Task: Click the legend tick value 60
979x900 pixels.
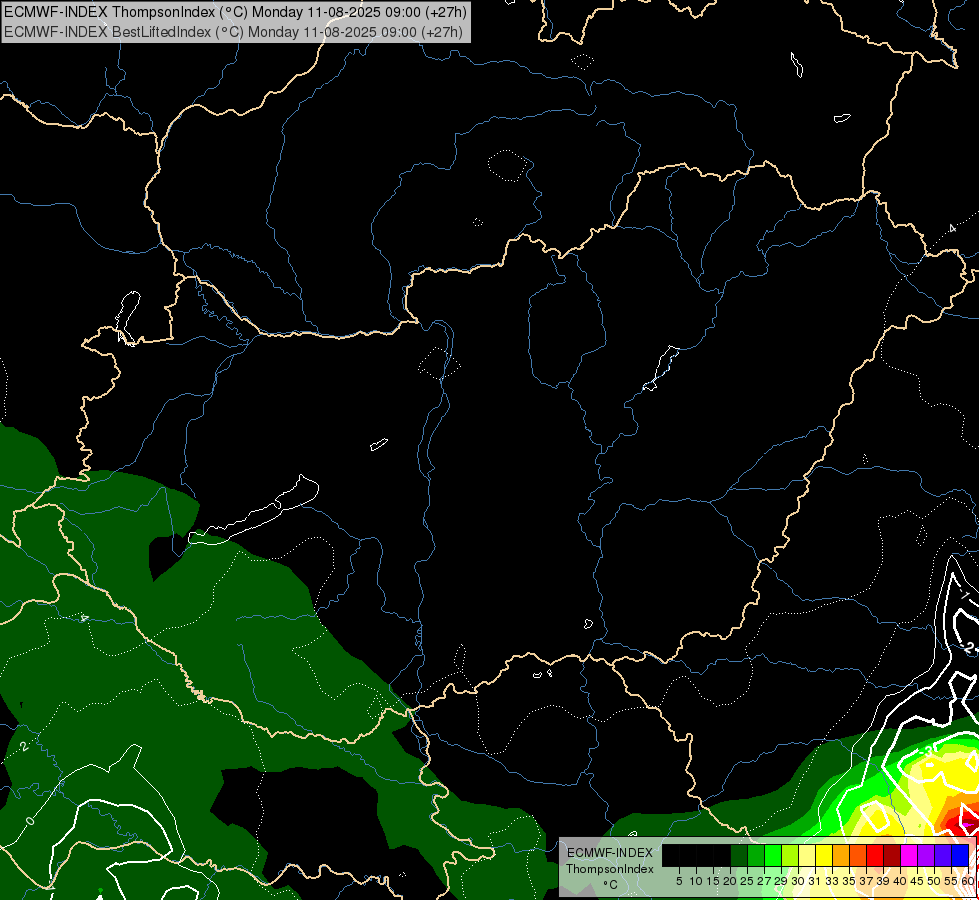Action: (968, 881)
